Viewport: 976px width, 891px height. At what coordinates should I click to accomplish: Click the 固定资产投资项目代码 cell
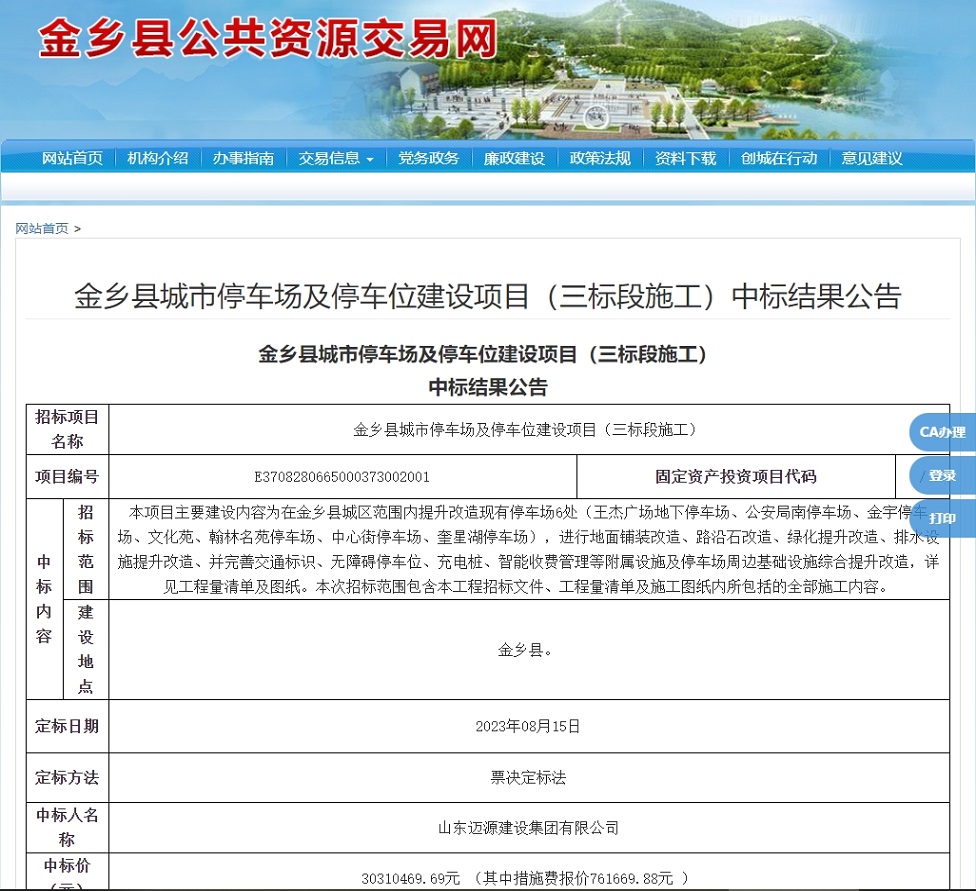[x=736, y=476]
